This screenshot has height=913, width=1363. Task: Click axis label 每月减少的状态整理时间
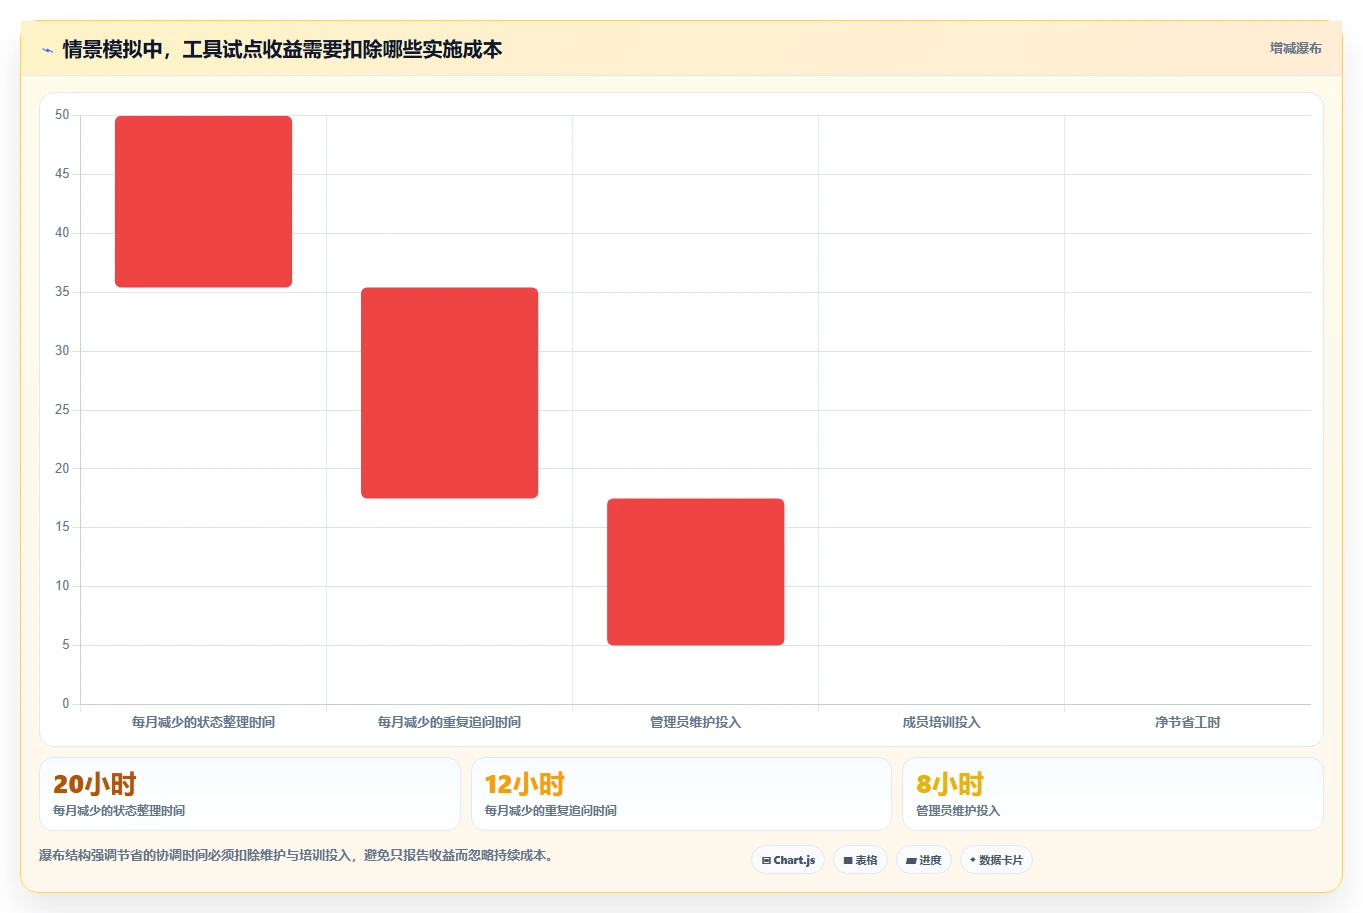click(x=203, y=722)
